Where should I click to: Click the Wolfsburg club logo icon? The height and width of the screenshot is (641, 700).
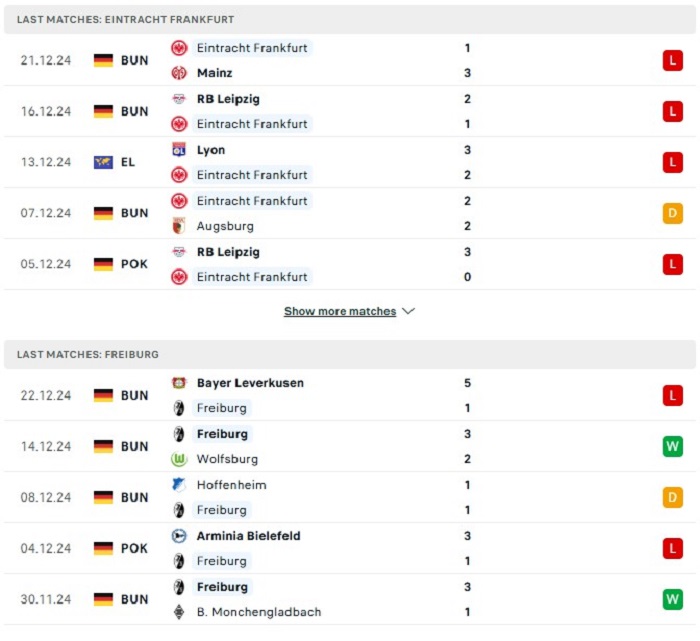point(179,459)
